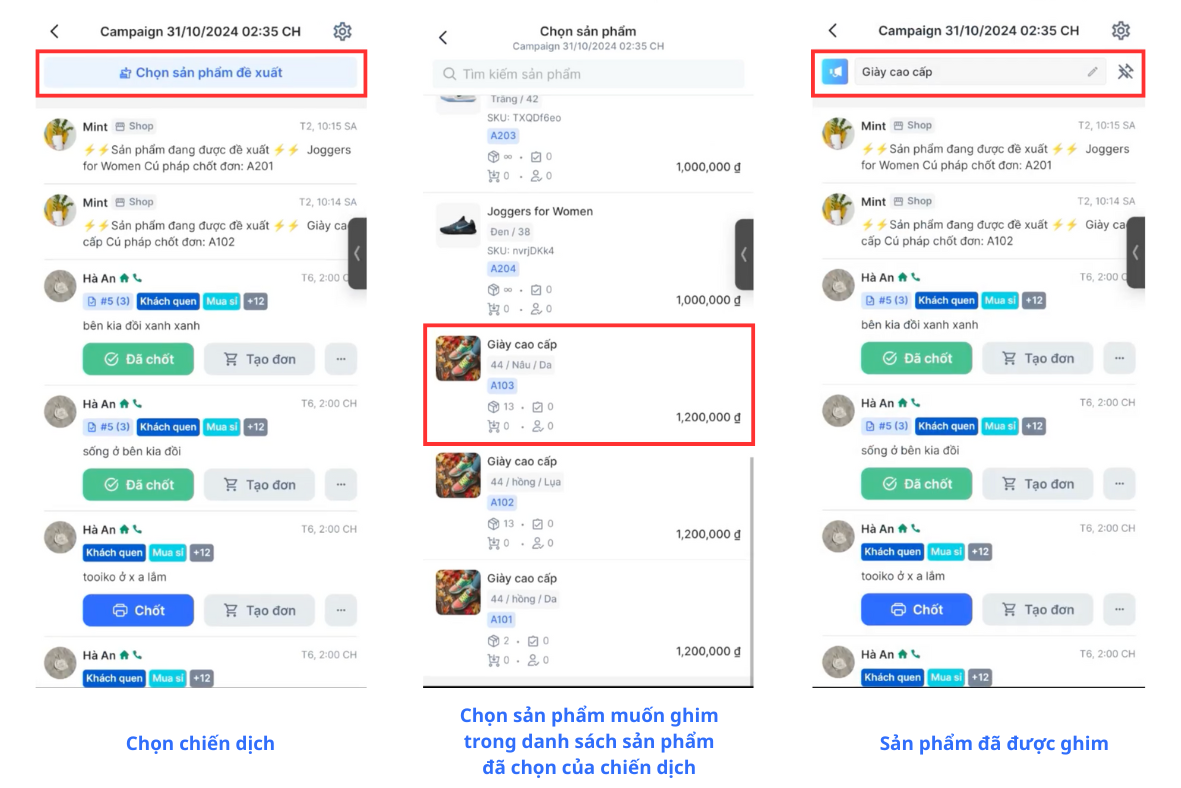This screenshot has height=788, width=1181.
Task: Focus the Tìm kiếm sản phẩm search field
Action: (x=588, y=74)
